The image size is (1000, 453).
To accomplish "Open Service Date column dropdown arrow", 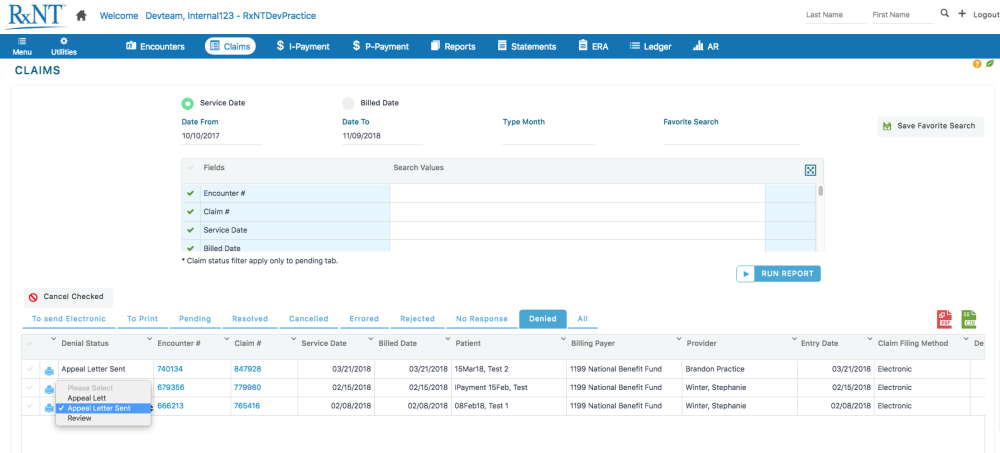I will pos(370,339).
